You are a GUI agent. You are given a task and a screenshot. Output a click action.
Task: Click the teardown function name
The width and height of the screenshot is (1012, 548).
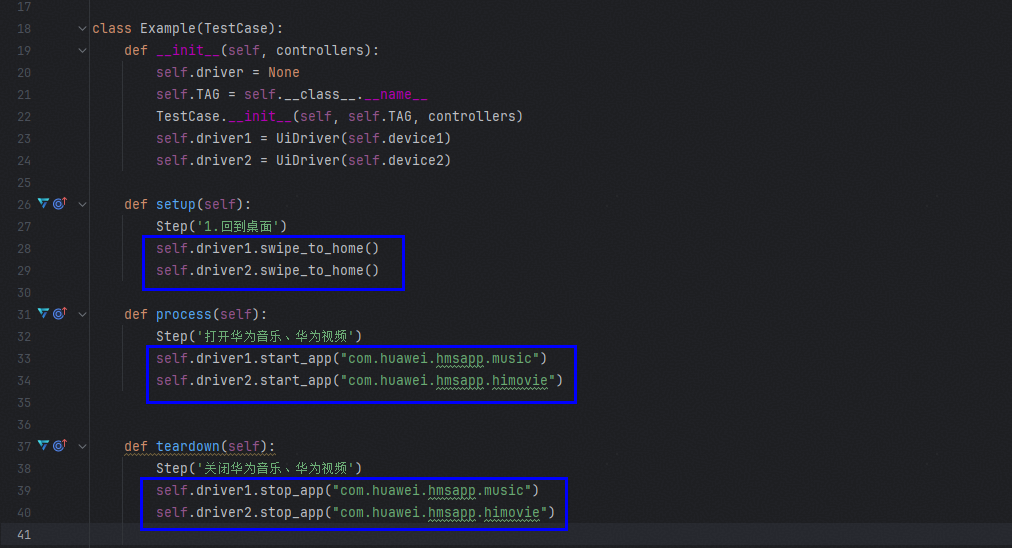tap(188, 447)
